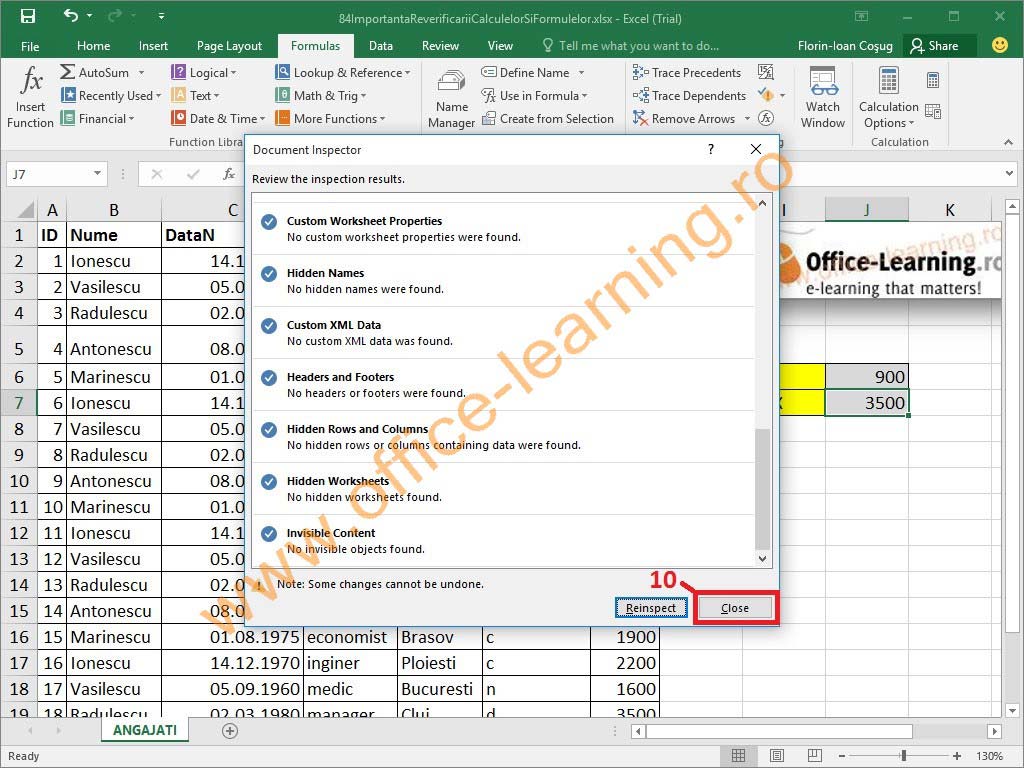Open the Ribbon Display Options button

[861, 16]
